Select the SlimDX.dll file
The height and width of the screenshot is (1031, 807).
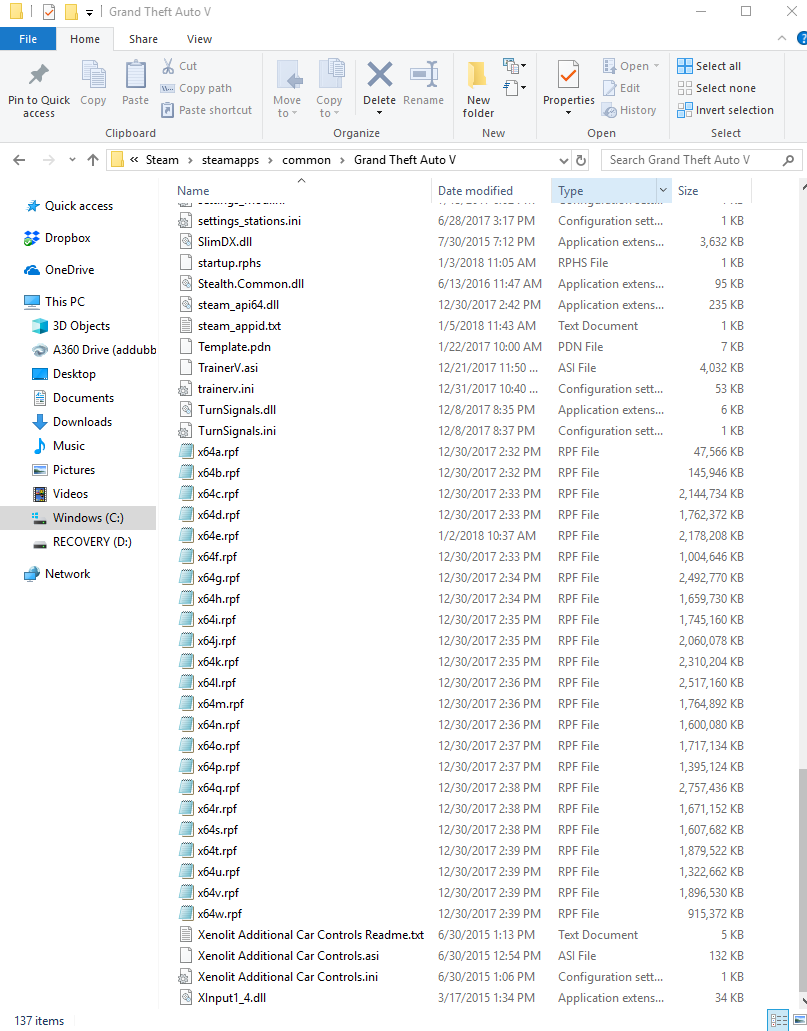tap(225, 242)
